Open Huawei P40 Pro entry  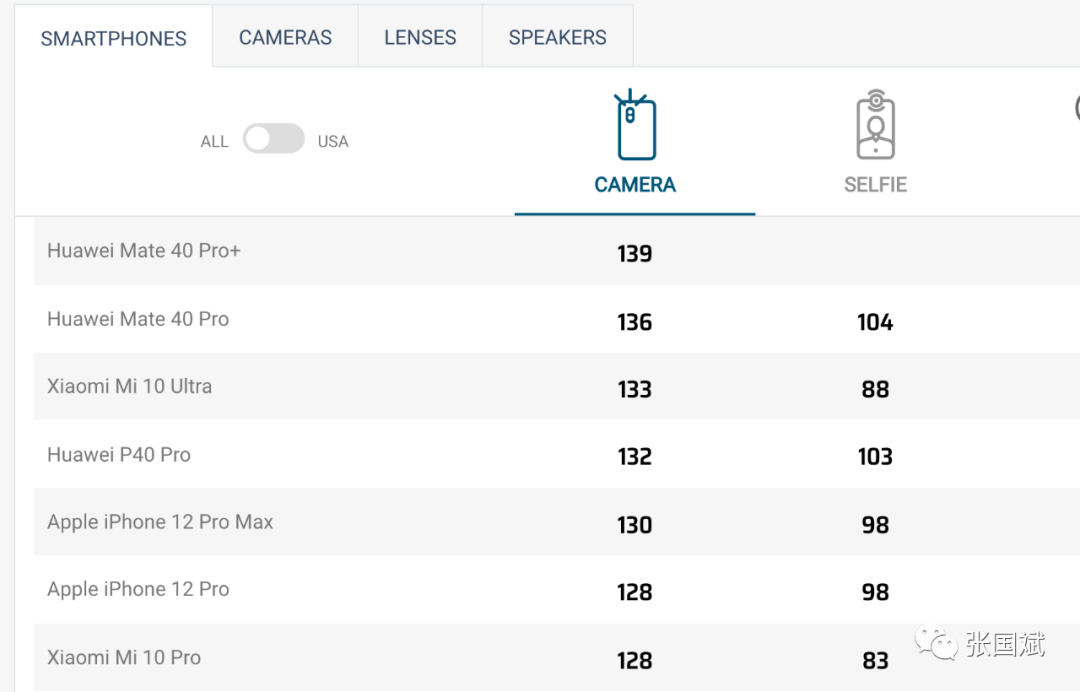tap(119, 454)
